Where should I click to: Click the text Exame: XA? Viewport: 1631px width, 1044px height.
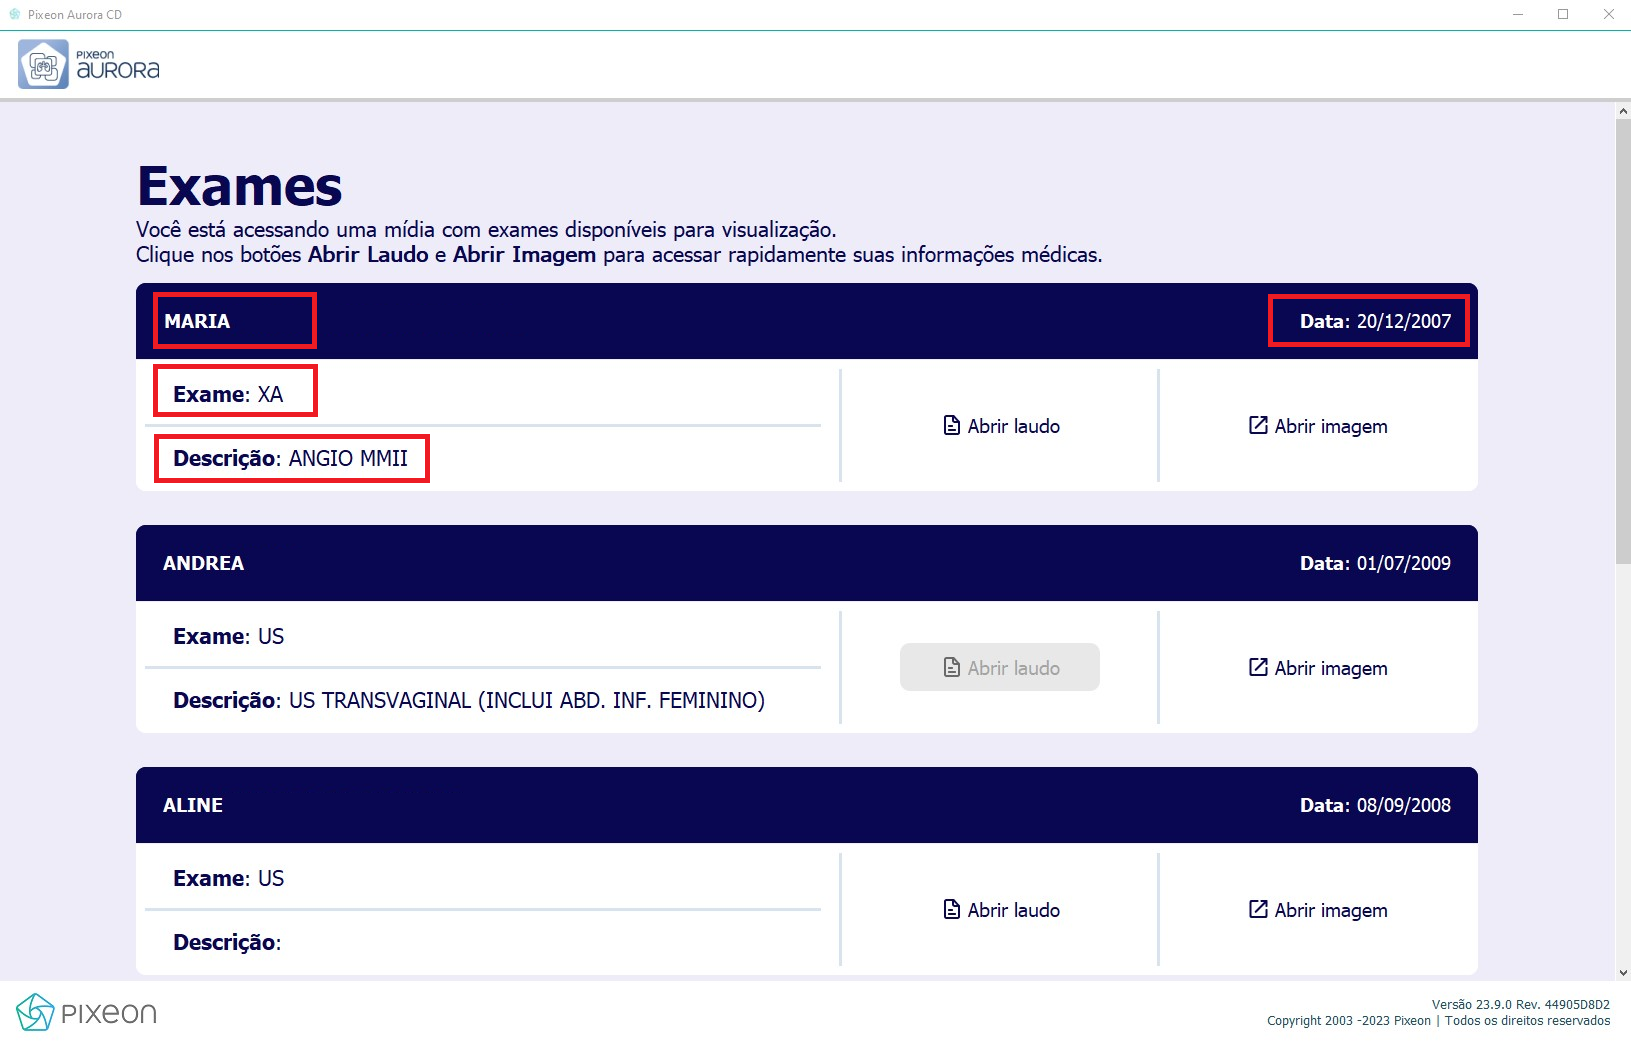228,394
